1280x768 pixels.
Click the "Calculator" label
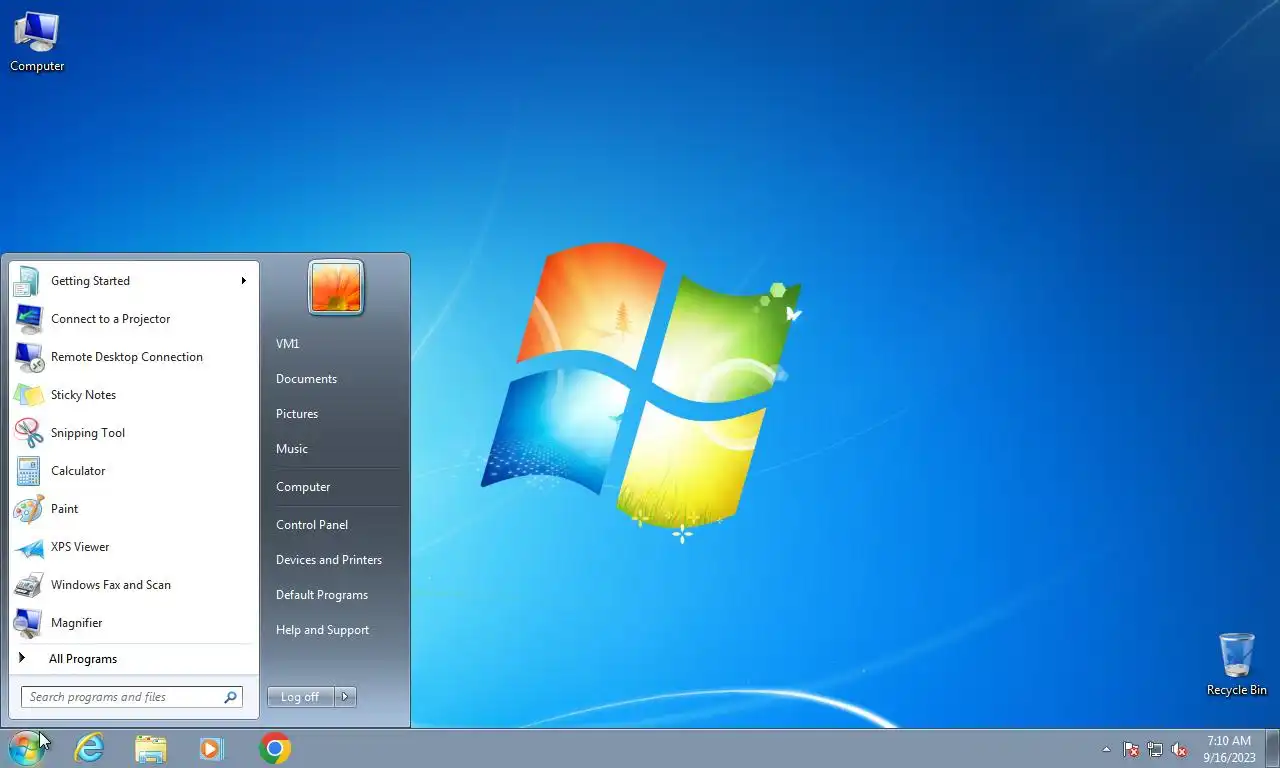click(x=78, y=471)
